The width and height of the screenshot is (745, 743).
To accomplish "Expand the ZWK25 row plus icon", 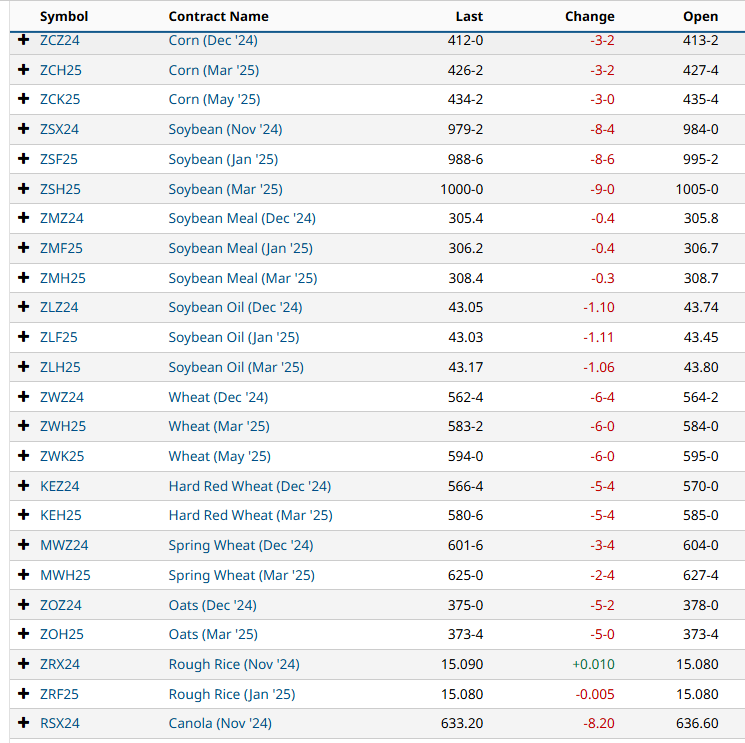I will tap(23, 456).
